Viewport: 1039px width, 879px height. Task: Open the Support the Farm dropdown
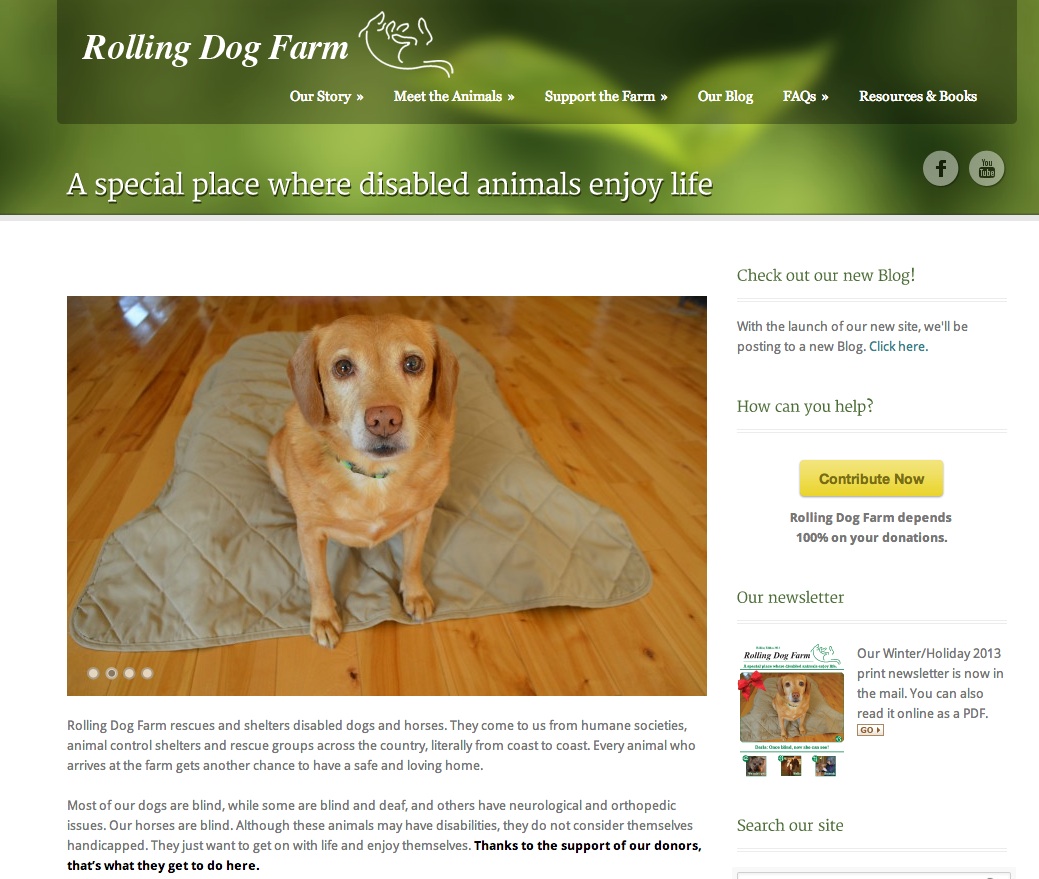(605, 96)
